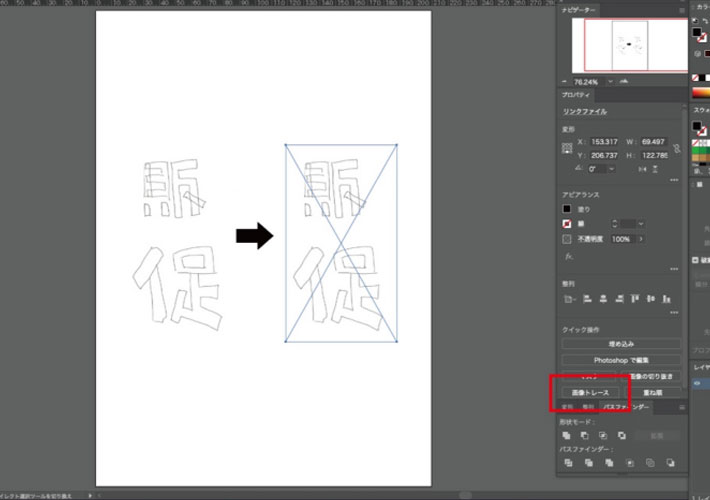Click the 埋め込み (Embed) button
The height and width of the screenshot is (500, 710).
pos(620,344)
